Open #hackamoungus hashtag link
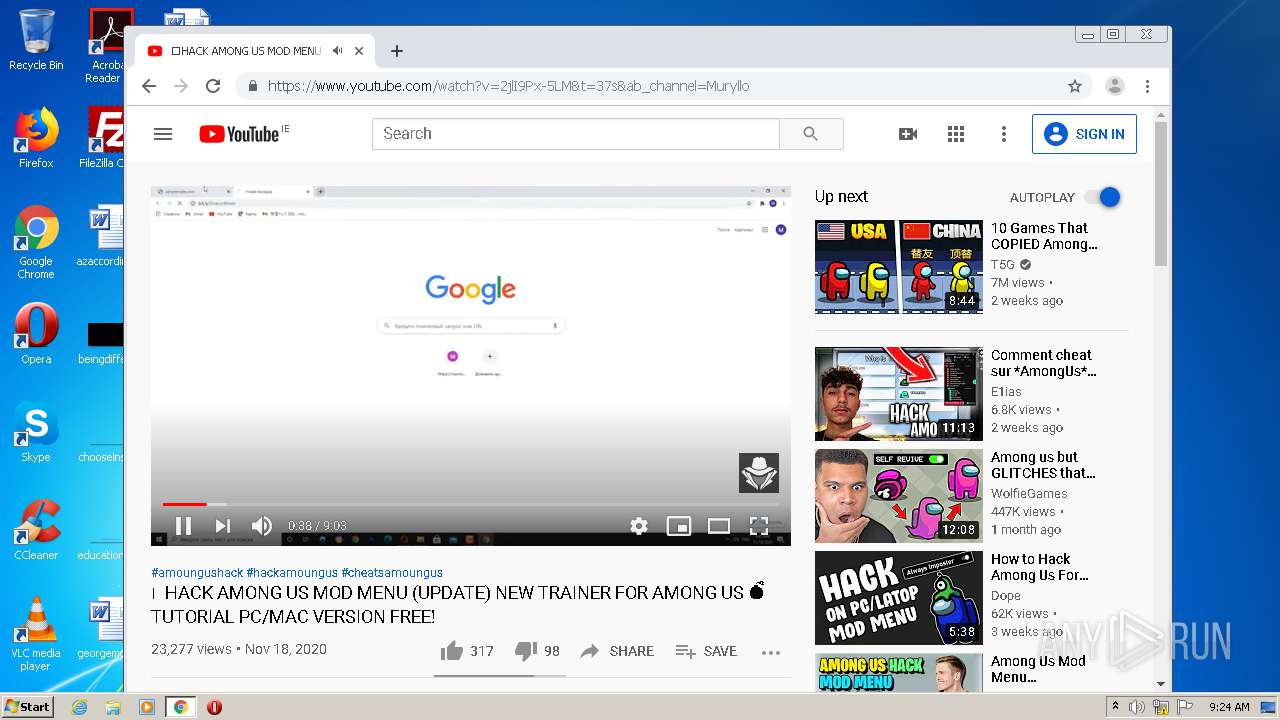 coord(292,573)
